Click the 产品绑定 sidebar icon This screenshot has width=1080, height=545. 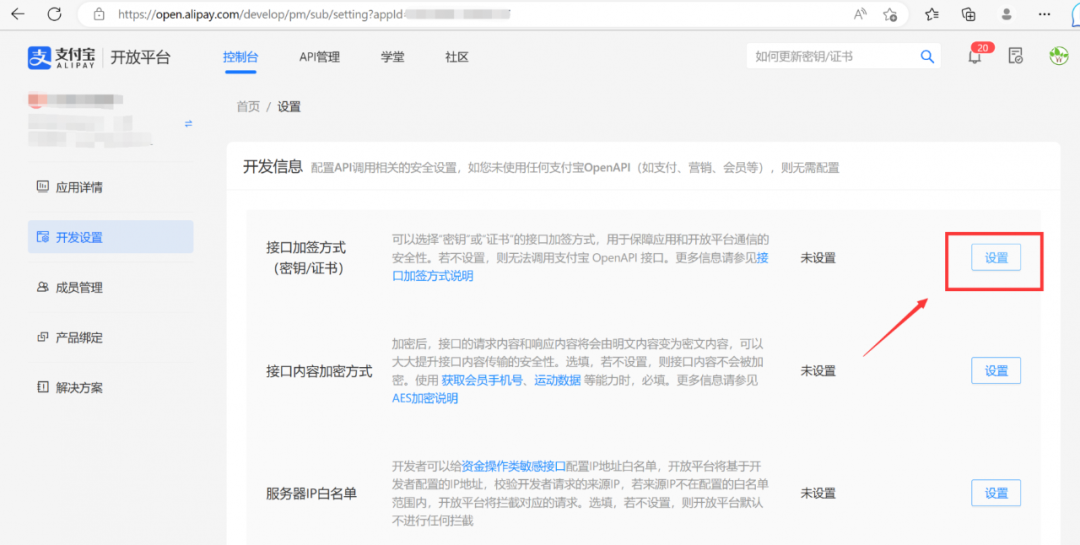pos(43,337)
